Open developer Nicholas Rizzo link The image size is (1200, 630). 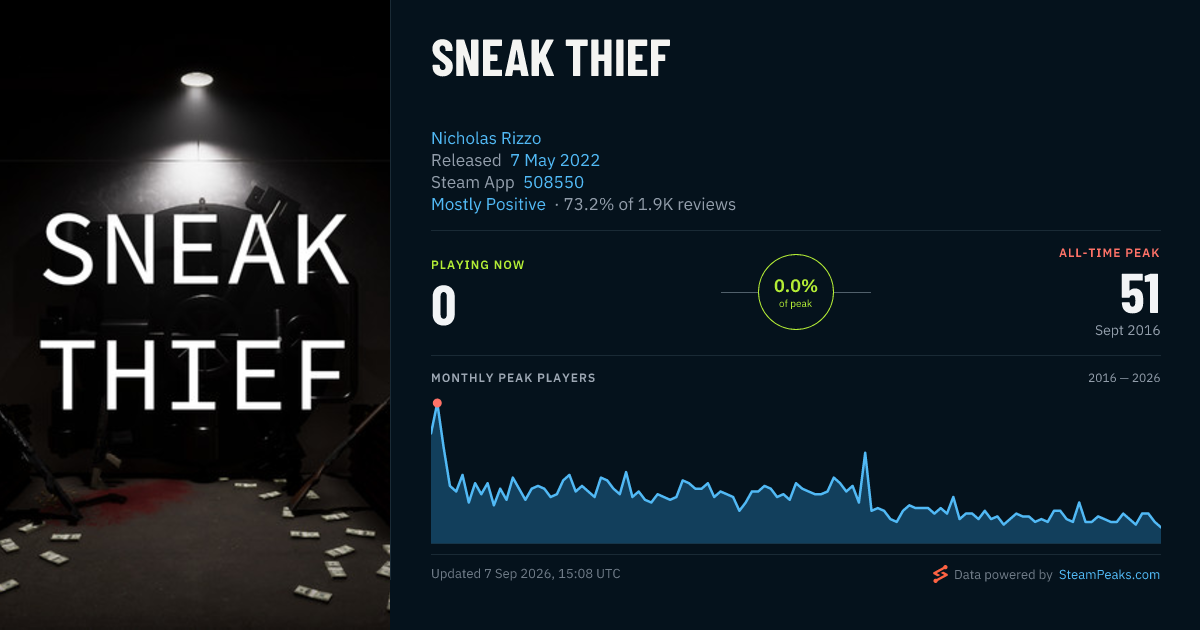pos(486,138)
